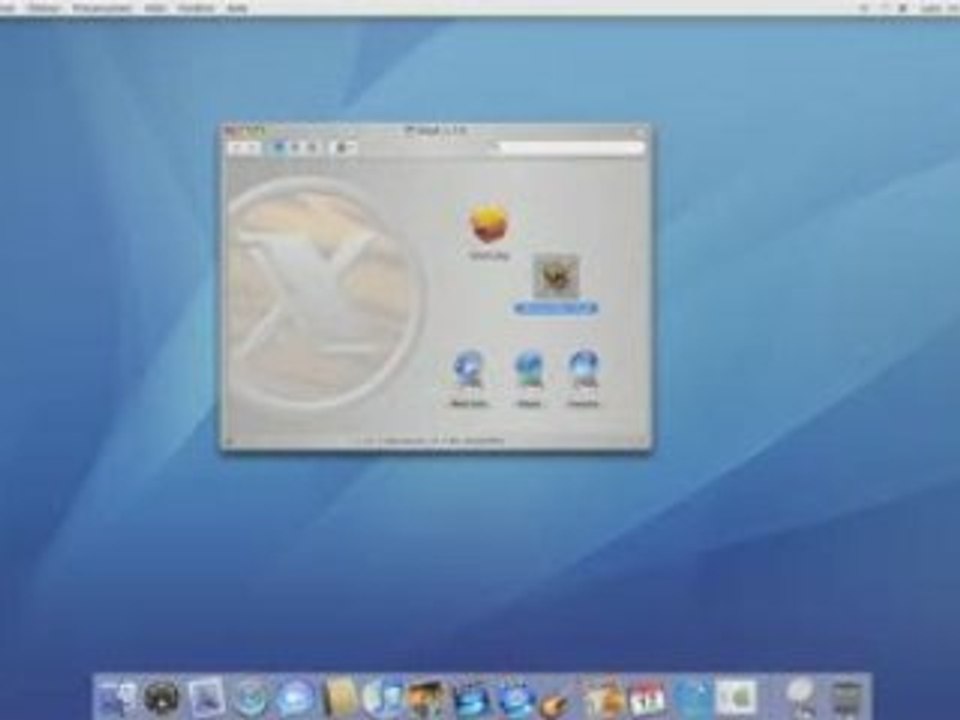The width and height of the screenshot is (960, 720).
Task: Open Finder from the Dock
Action: coord(118,698)
